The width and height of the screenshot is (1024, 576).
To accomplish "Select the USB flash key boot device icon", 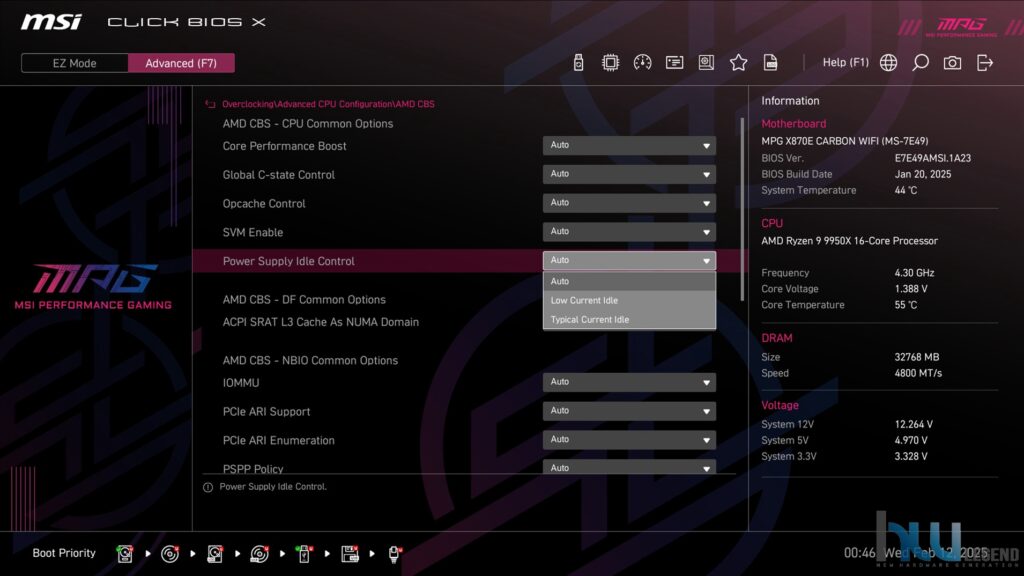I will click(x=304, y=554).
